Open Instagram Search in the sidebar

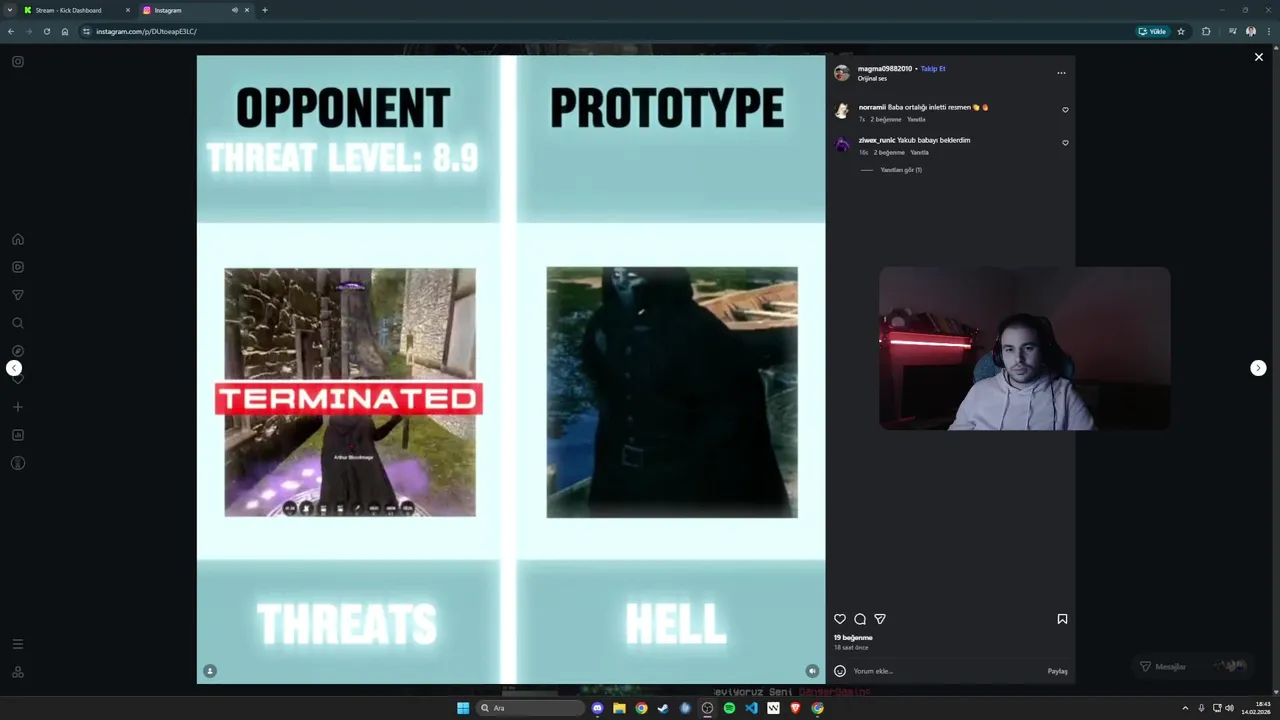(x=18, y=323)
